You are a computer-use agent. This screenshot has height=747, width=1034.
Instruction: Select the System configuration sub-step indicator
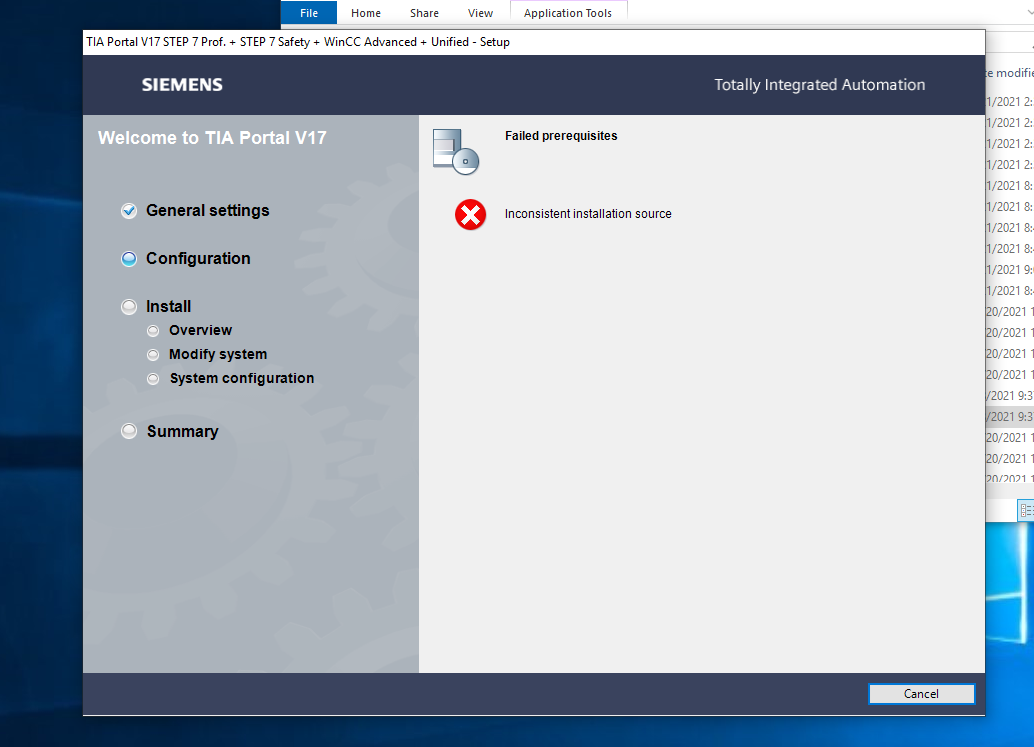coord(153,378)
